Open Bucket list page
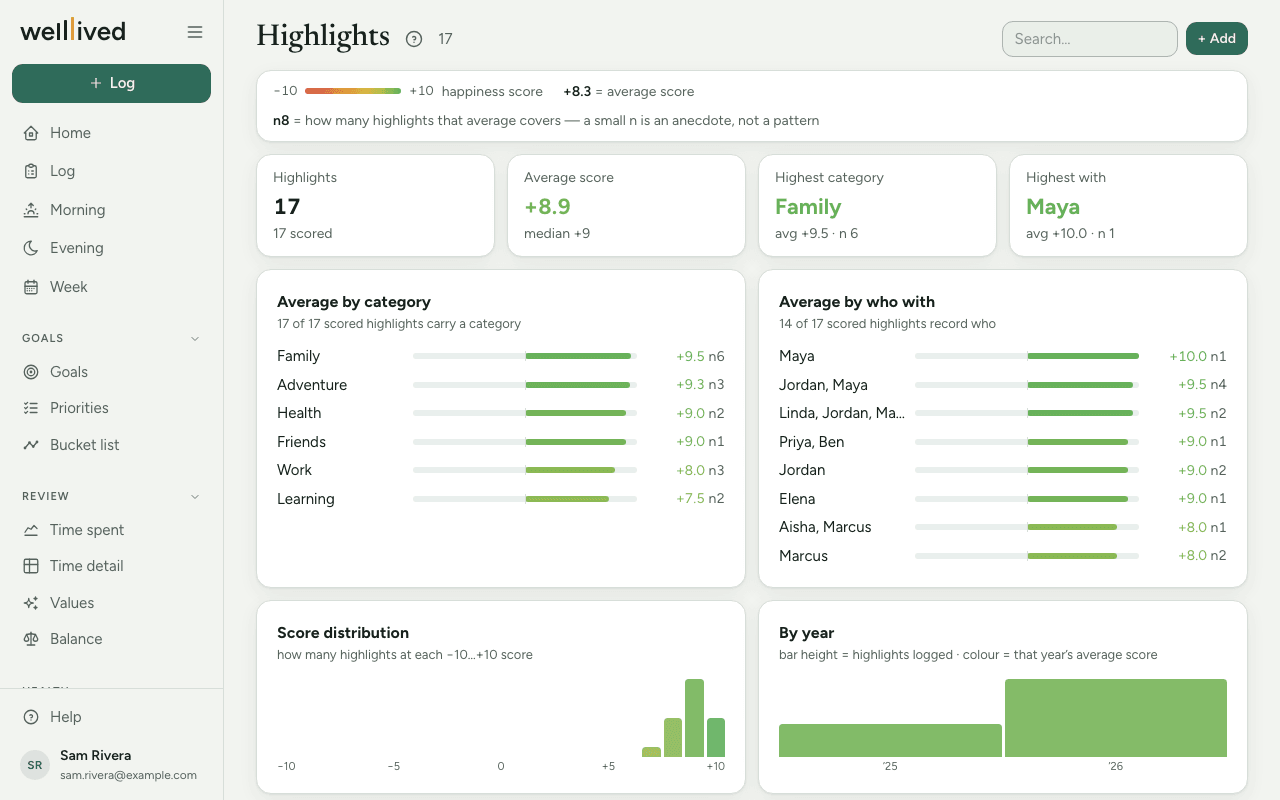The height and width of the screenshot is (800, 1280). click(111, 445)
